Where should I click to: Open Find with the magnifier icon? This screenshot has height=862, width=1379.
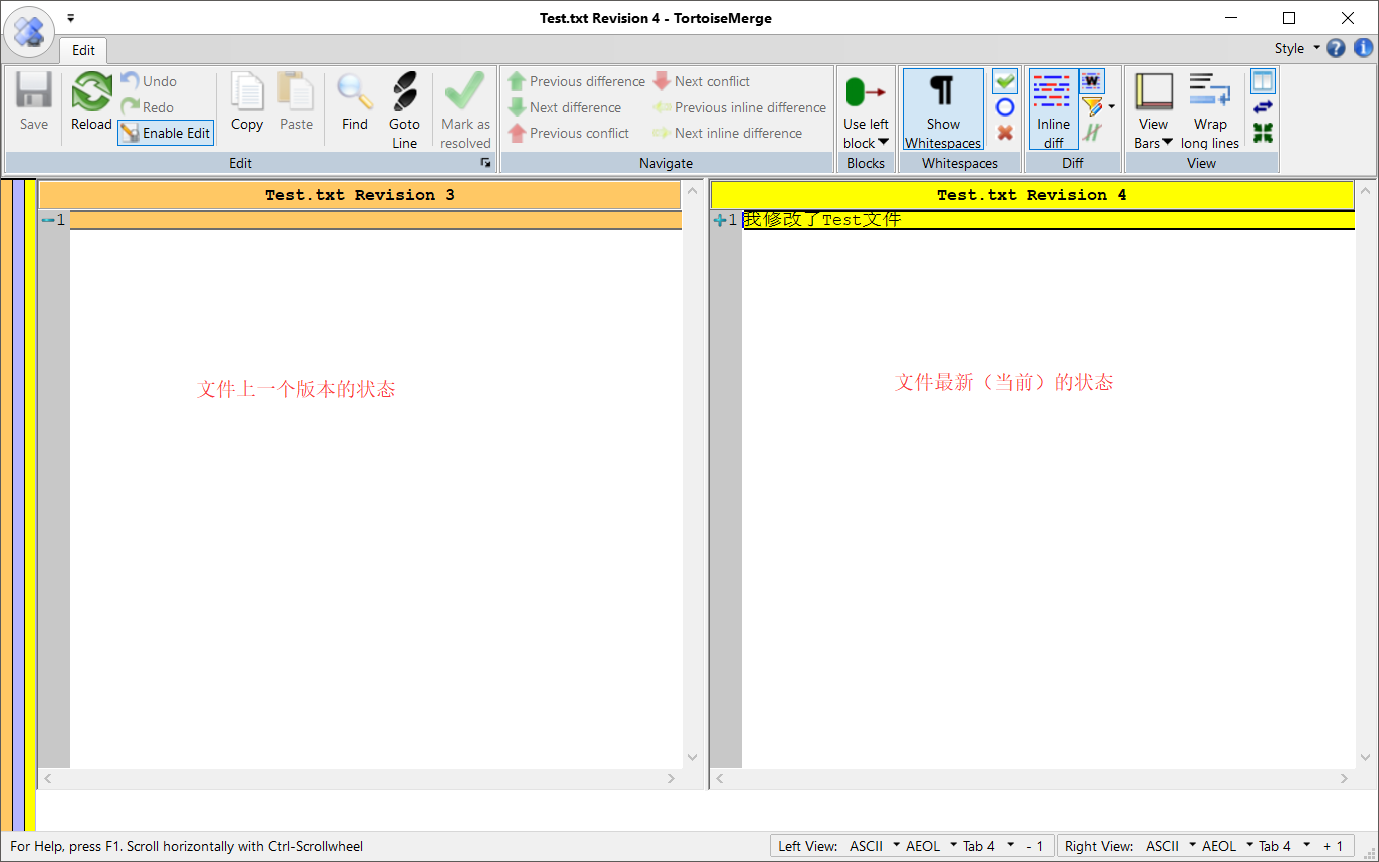[355, 92]
